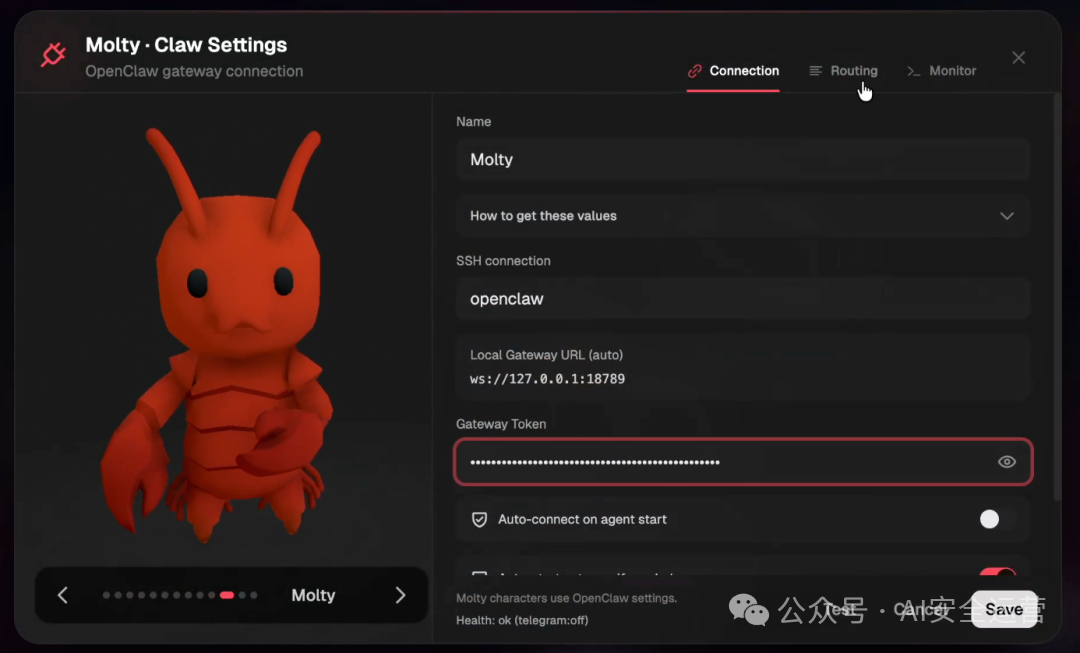Go to the previous character with the left arrow
The width and height of the screenshot is (1080, 653).
(63, 595)
